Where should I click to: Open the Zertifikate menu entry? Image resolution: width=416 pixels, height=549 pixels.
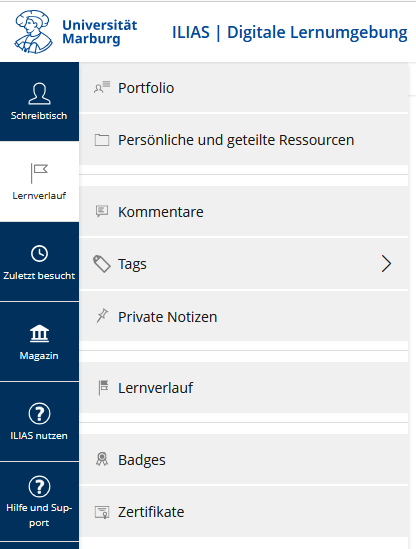click(244, 512)
